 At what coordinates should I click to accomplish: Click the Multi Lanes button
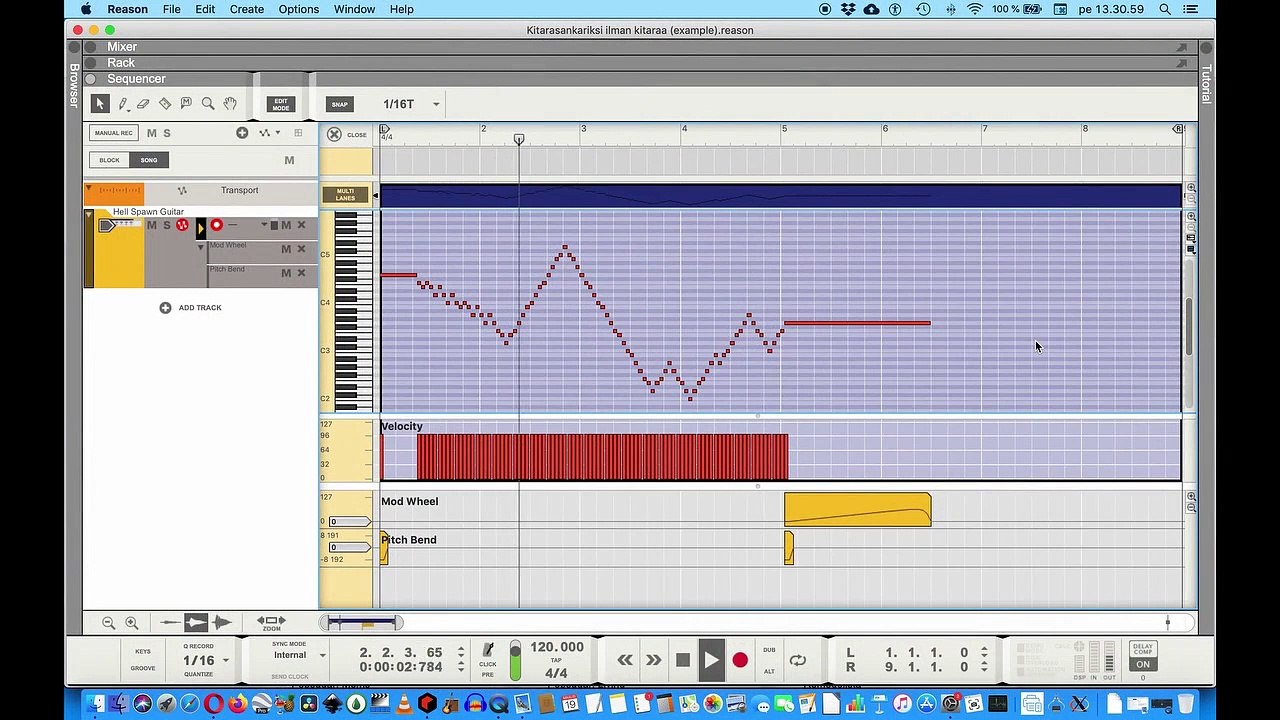[x=345, y=194]
